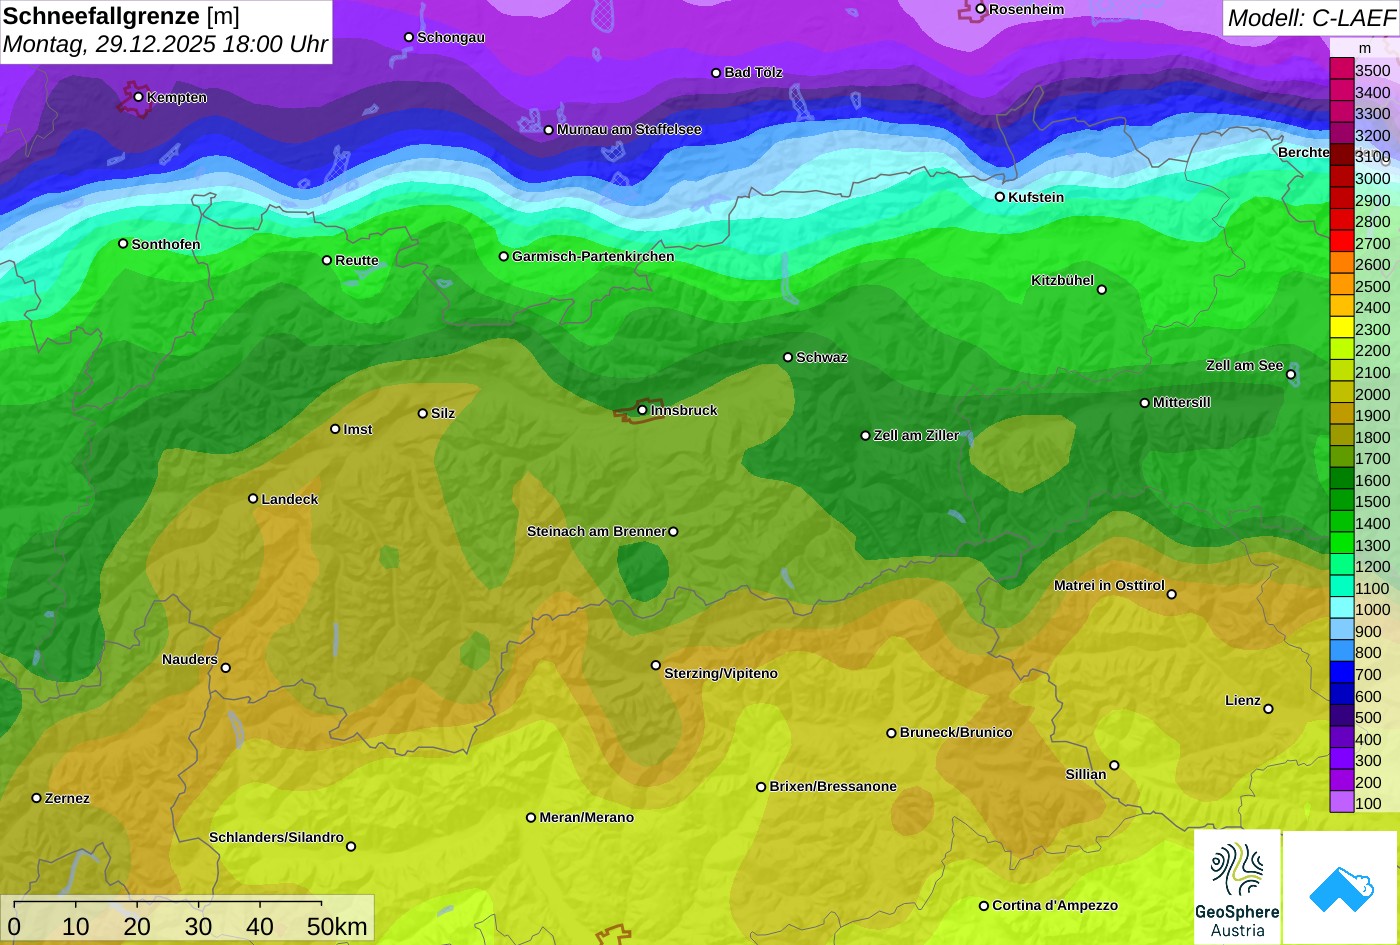
Task: Click the Bad Tölz location dot
Action: pos(716,73)
